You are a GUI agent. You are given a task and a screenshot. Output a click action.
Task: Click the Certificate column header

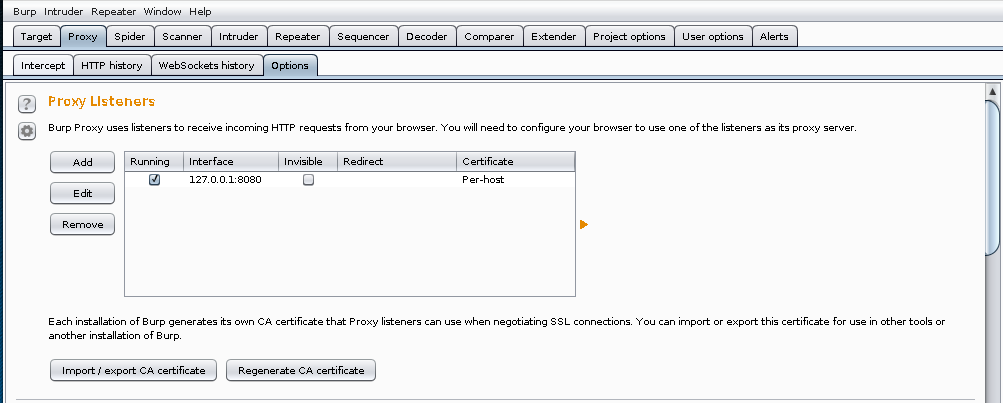tap(516, 162)
